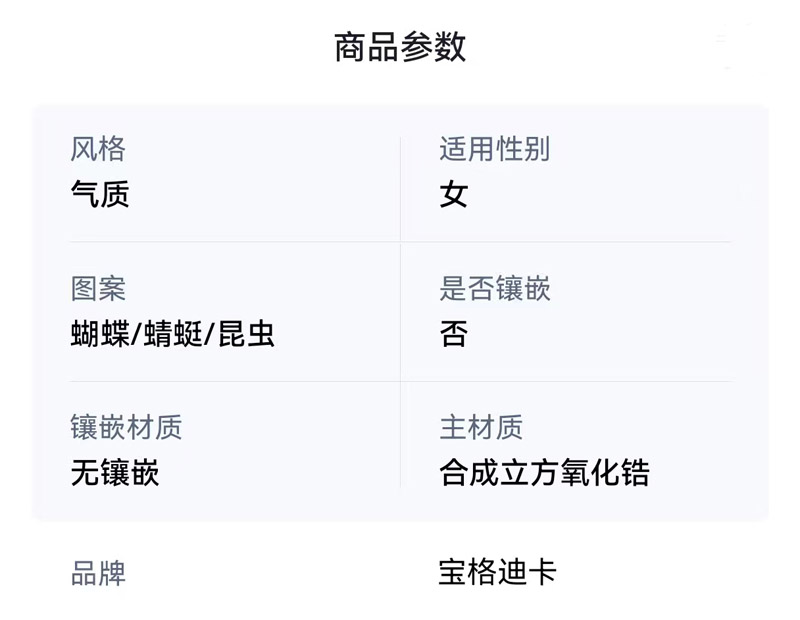The width and height of the screenshot is (800, 620).
Task: Click the word 昆虫 in pattern value
Action: (246, 334)
